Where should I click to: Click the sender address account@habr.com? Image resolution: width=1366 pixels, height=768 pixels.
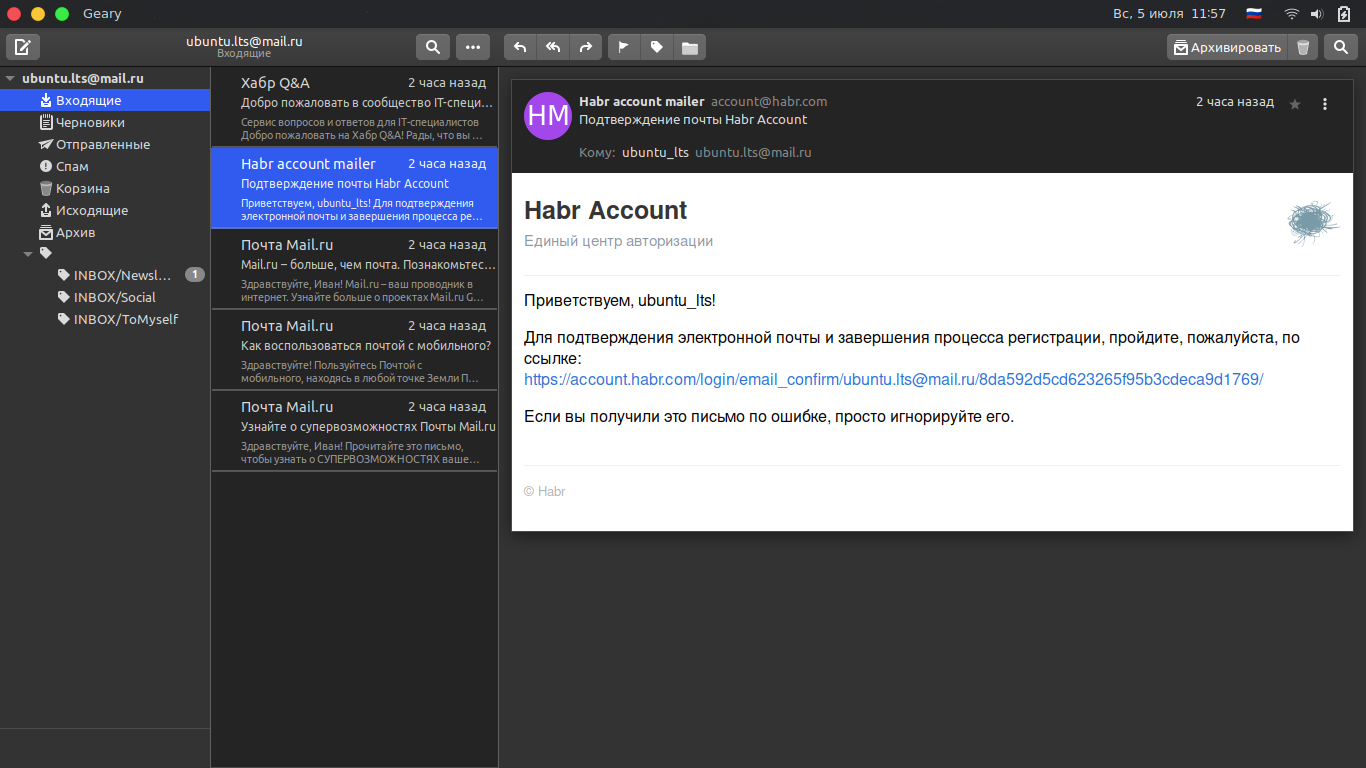(x=769, y=101)
